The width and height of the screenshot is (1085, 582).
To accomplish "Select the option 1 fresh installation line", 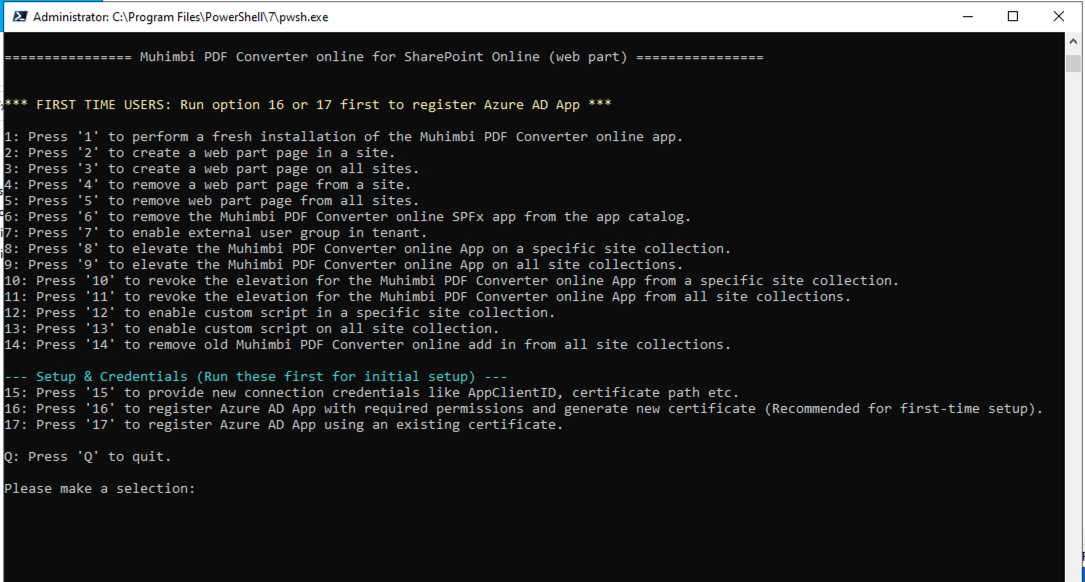I will (x=343, y=136).
